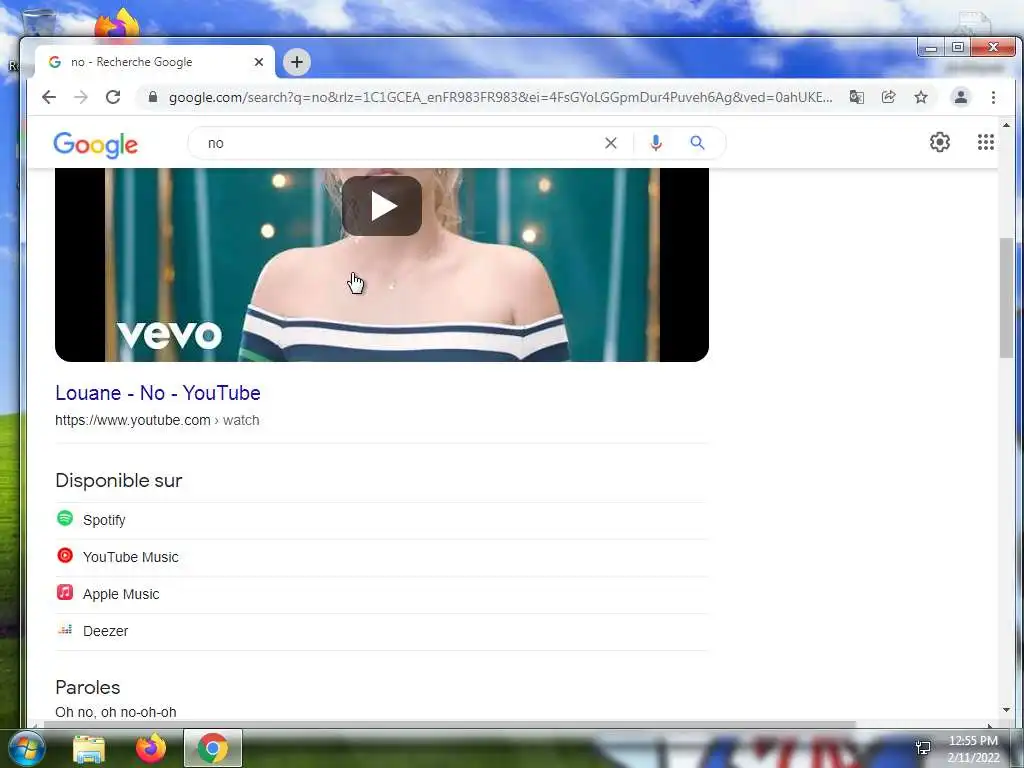
Task: Bookmark this page with star
Action: [x=921, y=97]
